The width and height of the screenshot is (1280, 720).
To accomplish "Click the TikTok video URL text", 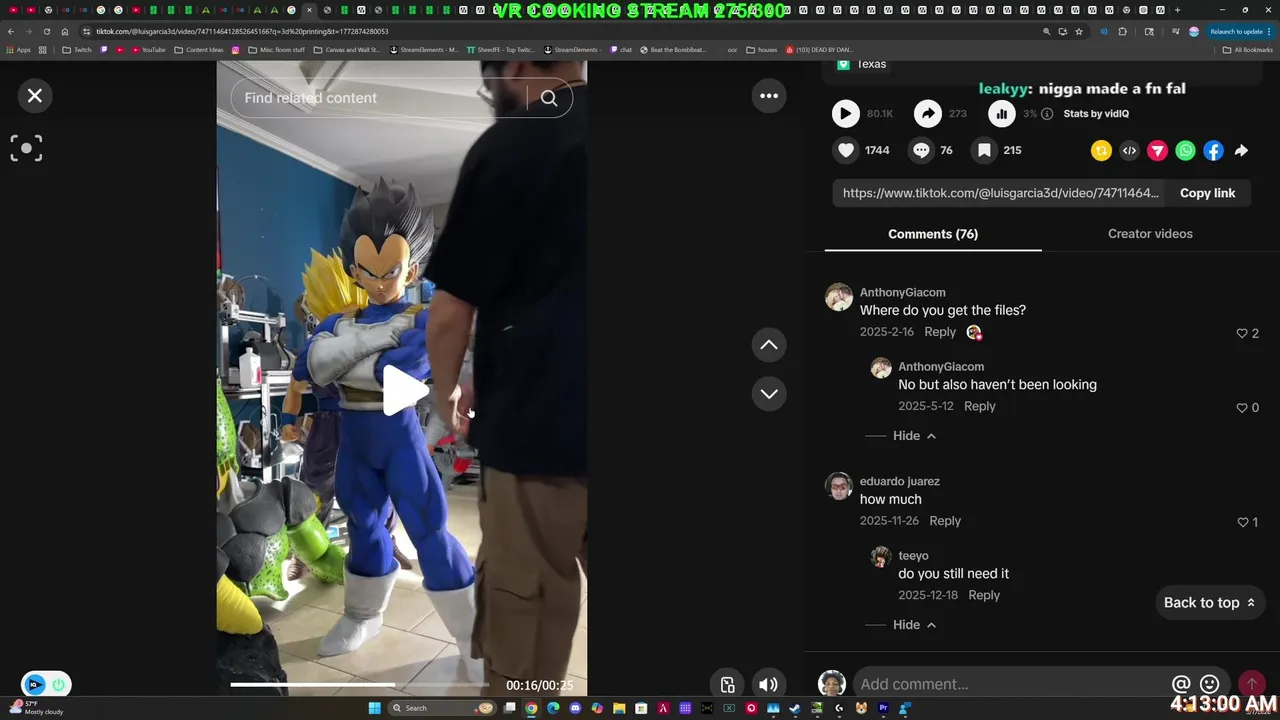I will click(1001, 193).
